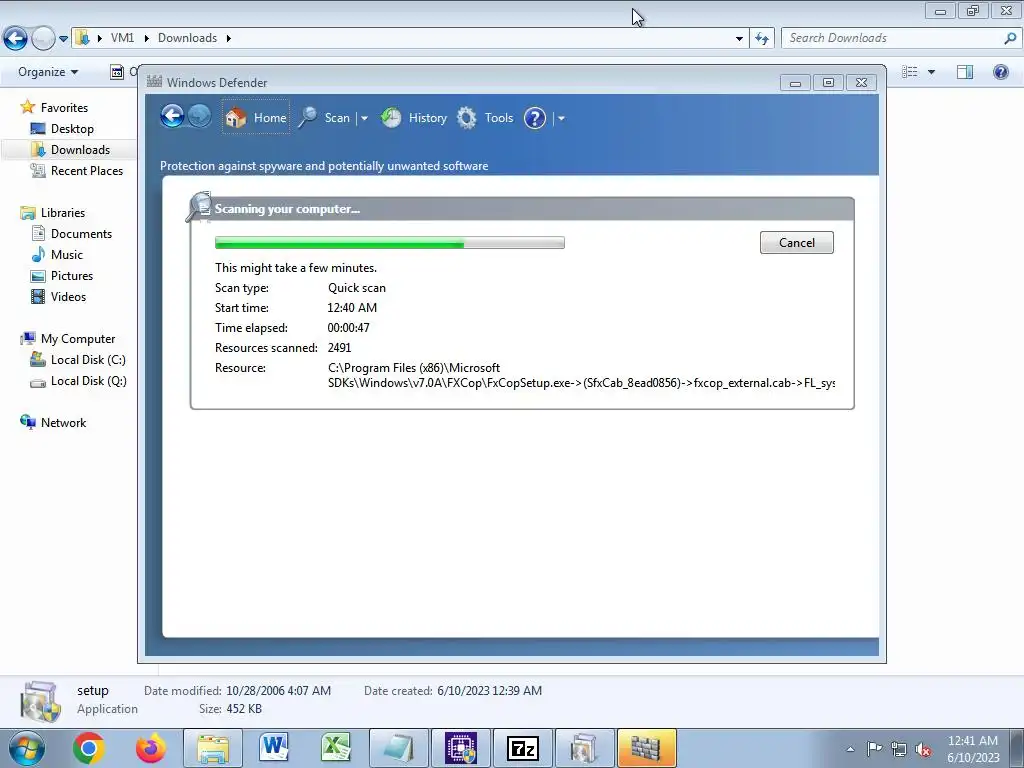
Task: Open the notepad app on taskbar
Action: click(398, 748)
